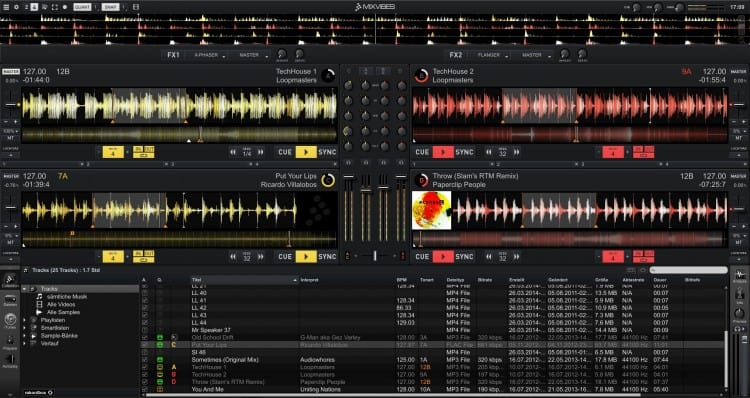Toggle the QUANT quantize button

coord(82,7)
